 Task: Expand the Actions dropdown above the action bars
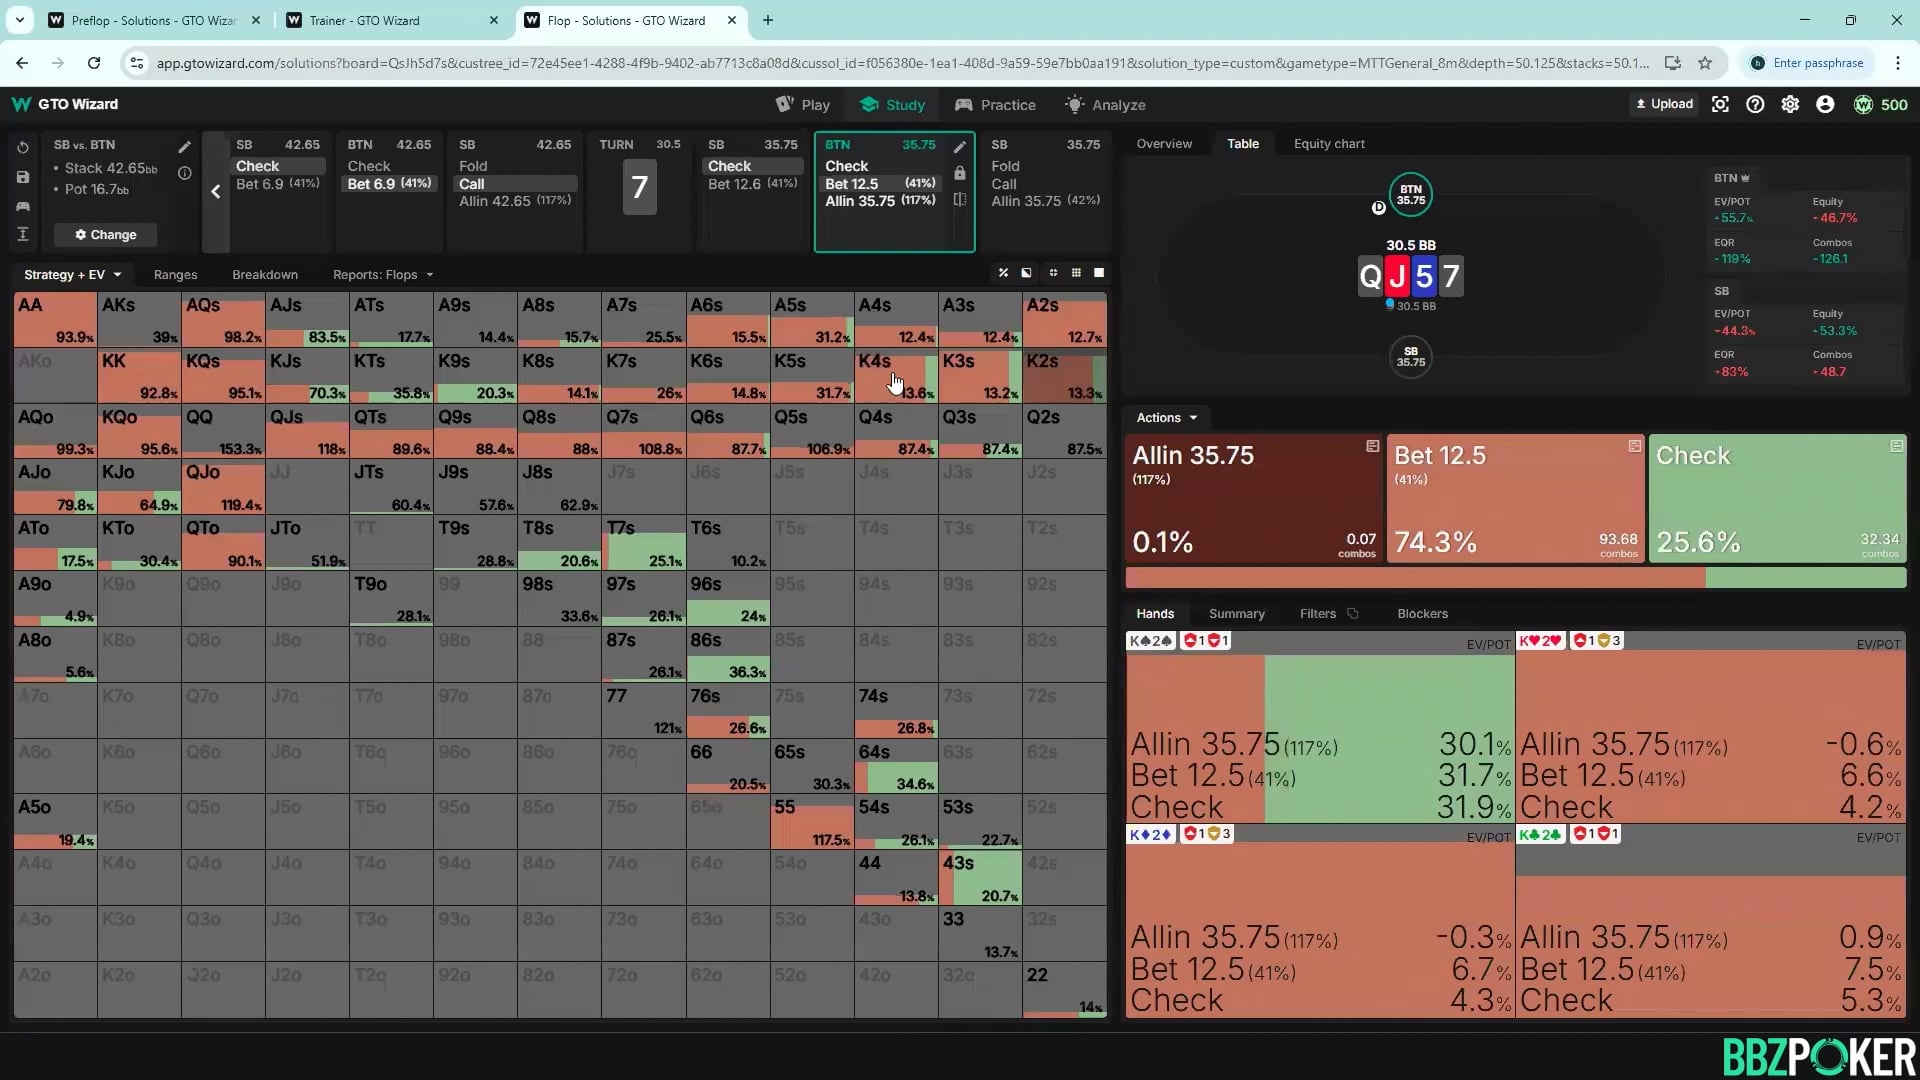1166,418
